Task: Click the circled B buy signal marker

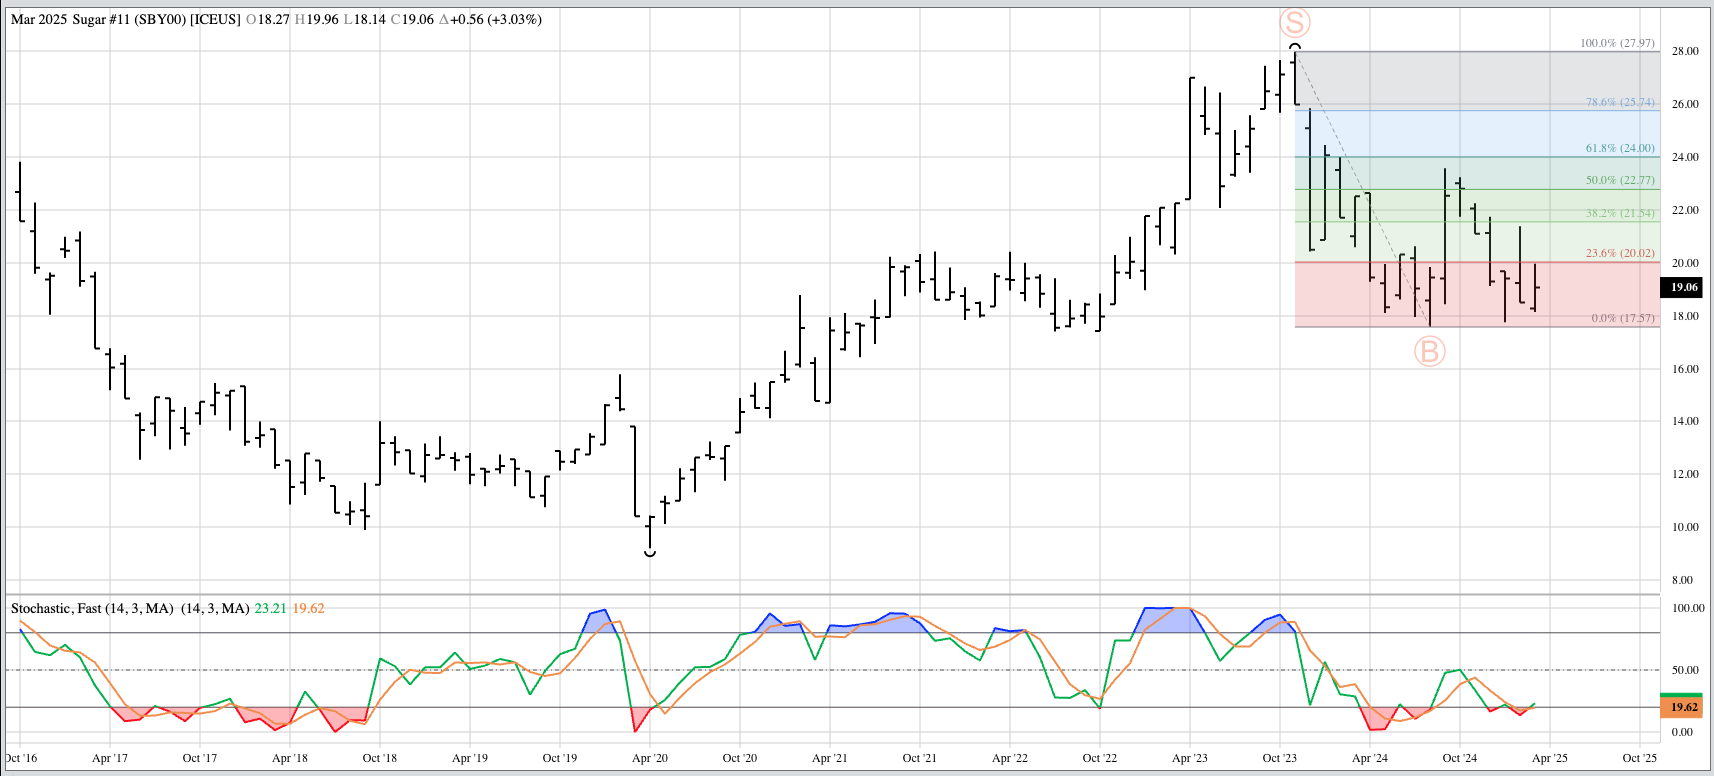Action: [1429, 351]
